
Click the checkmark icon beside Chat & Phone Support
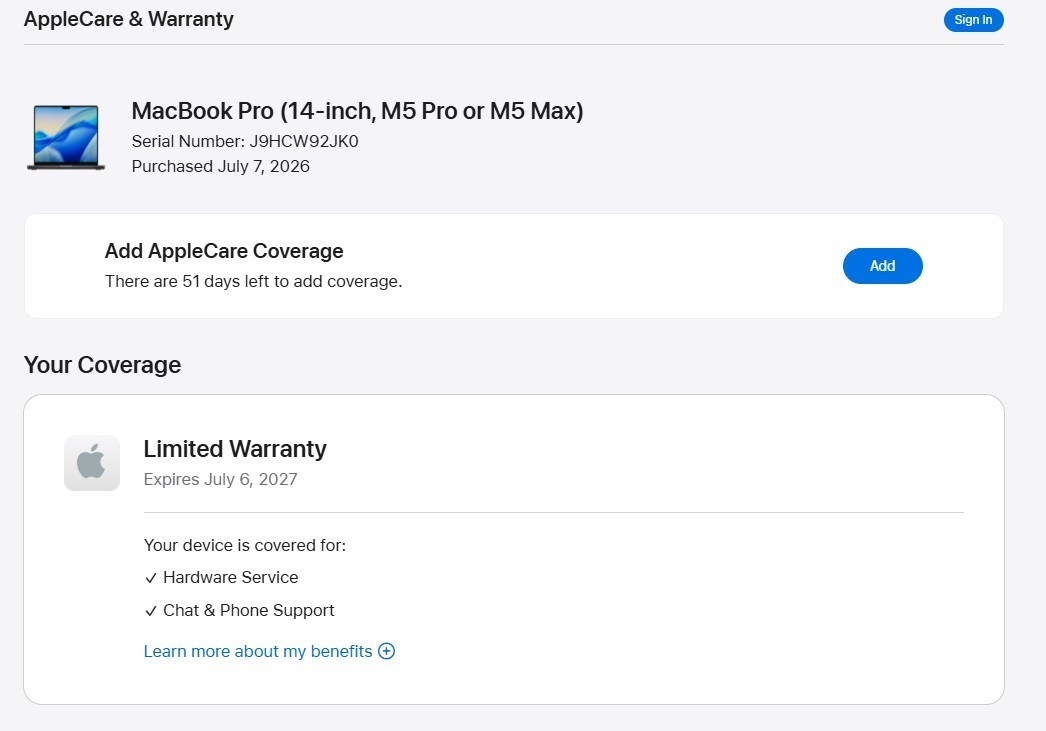coord(151,611)
